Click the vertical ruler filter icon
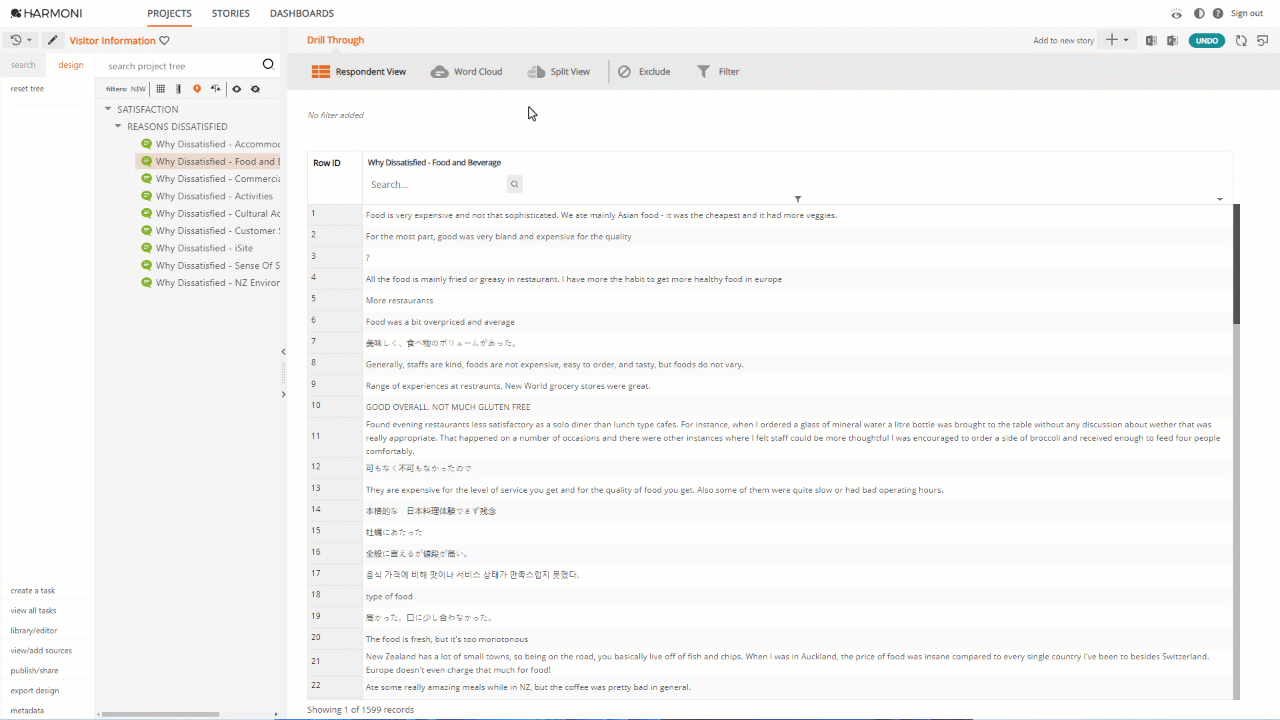 (179, 89)
